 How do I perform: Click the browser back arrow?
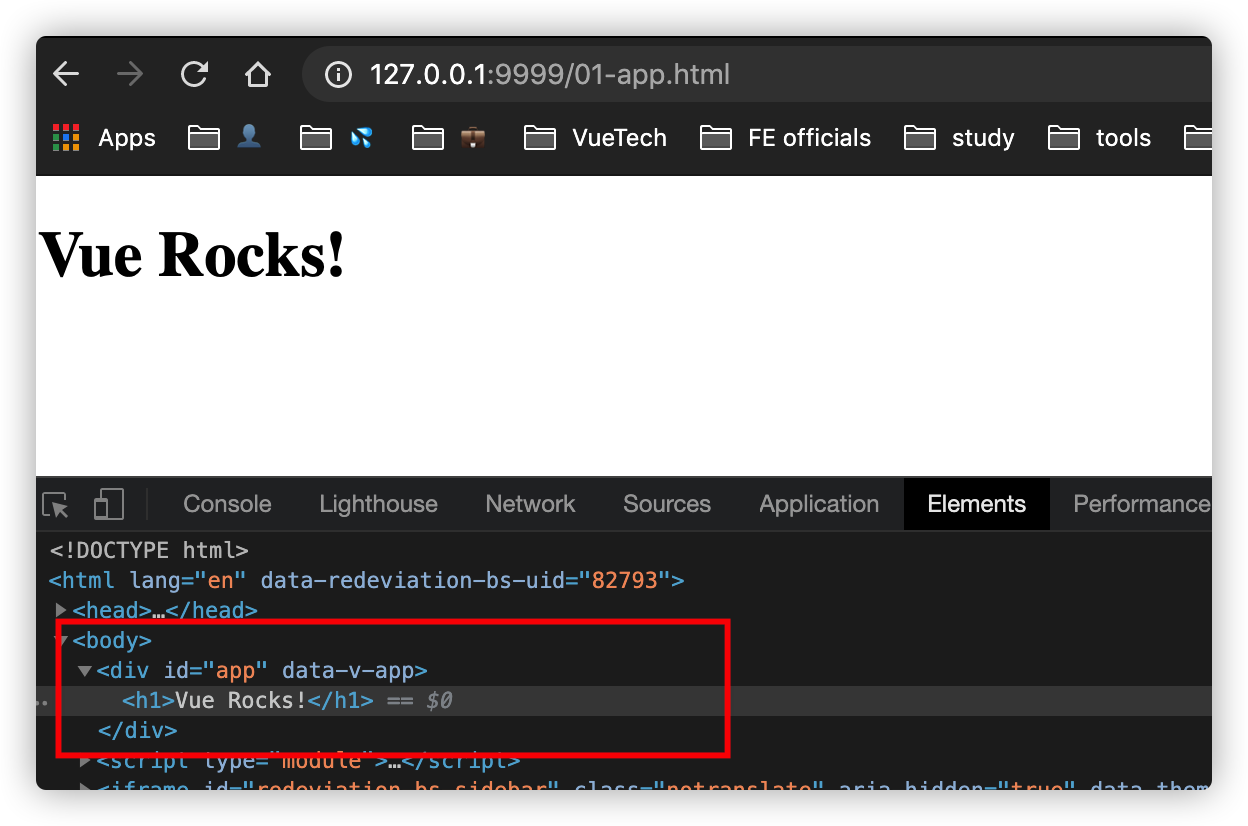pos(66,74)
